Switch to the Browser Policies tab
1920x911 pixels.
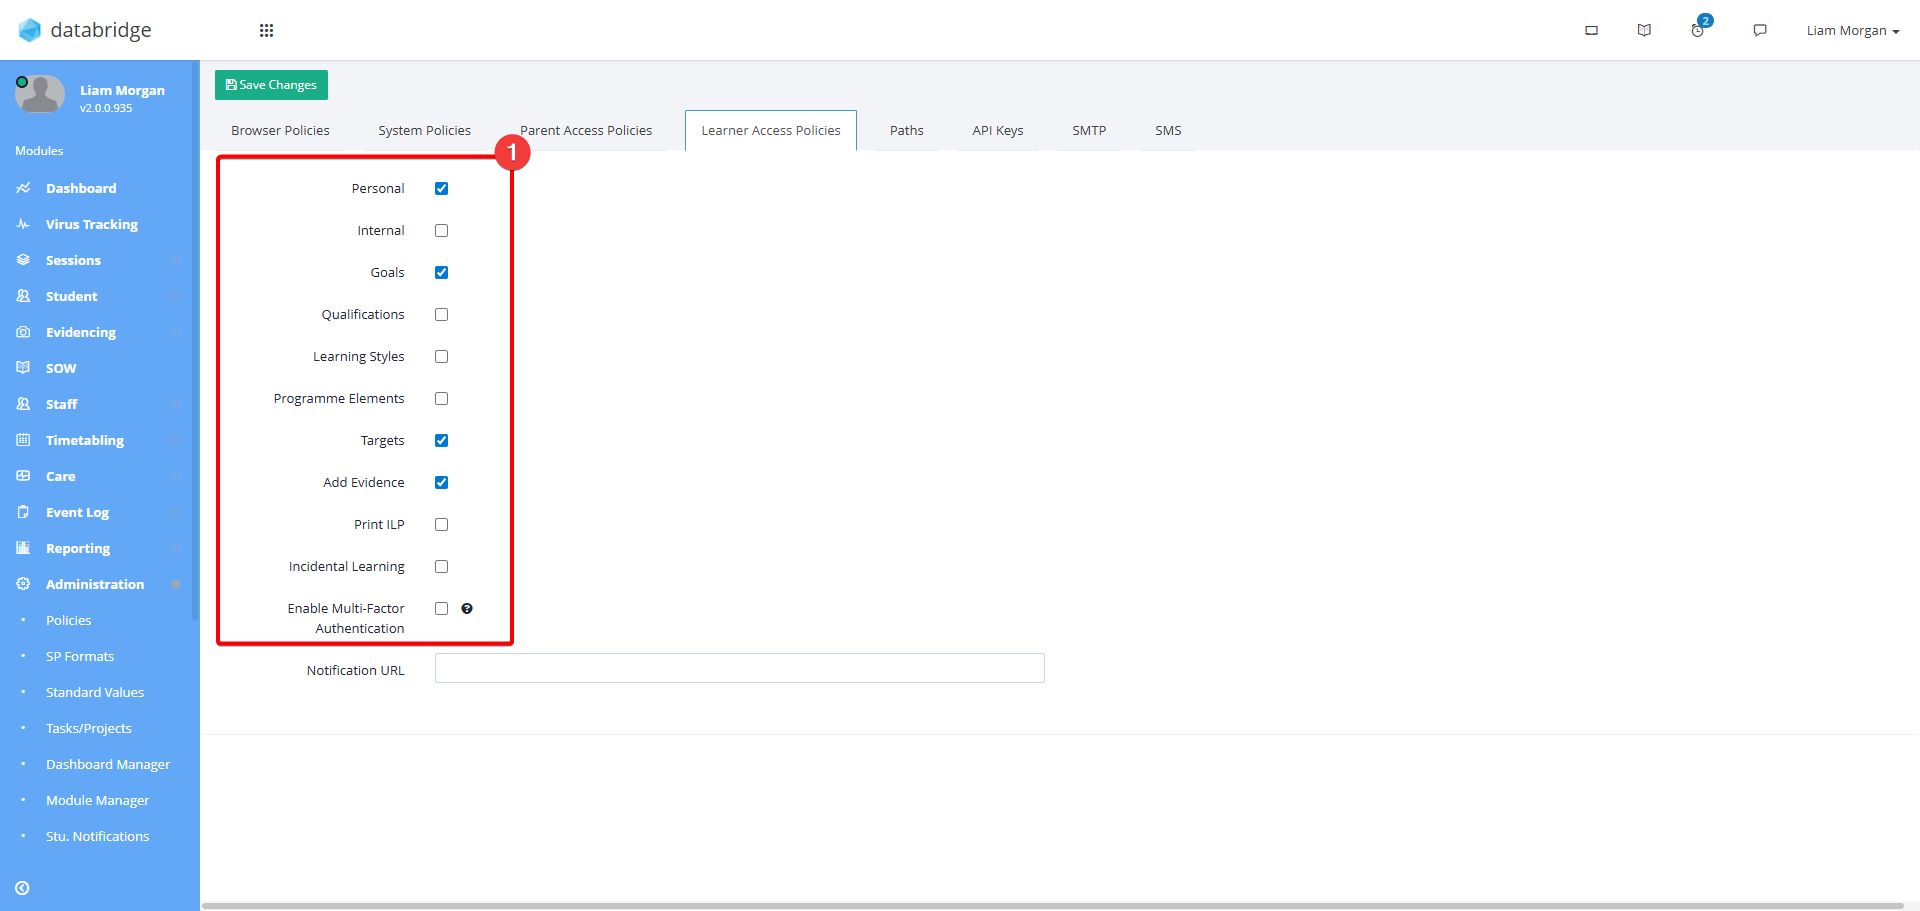pyautogui.click(x=280, y=130)
